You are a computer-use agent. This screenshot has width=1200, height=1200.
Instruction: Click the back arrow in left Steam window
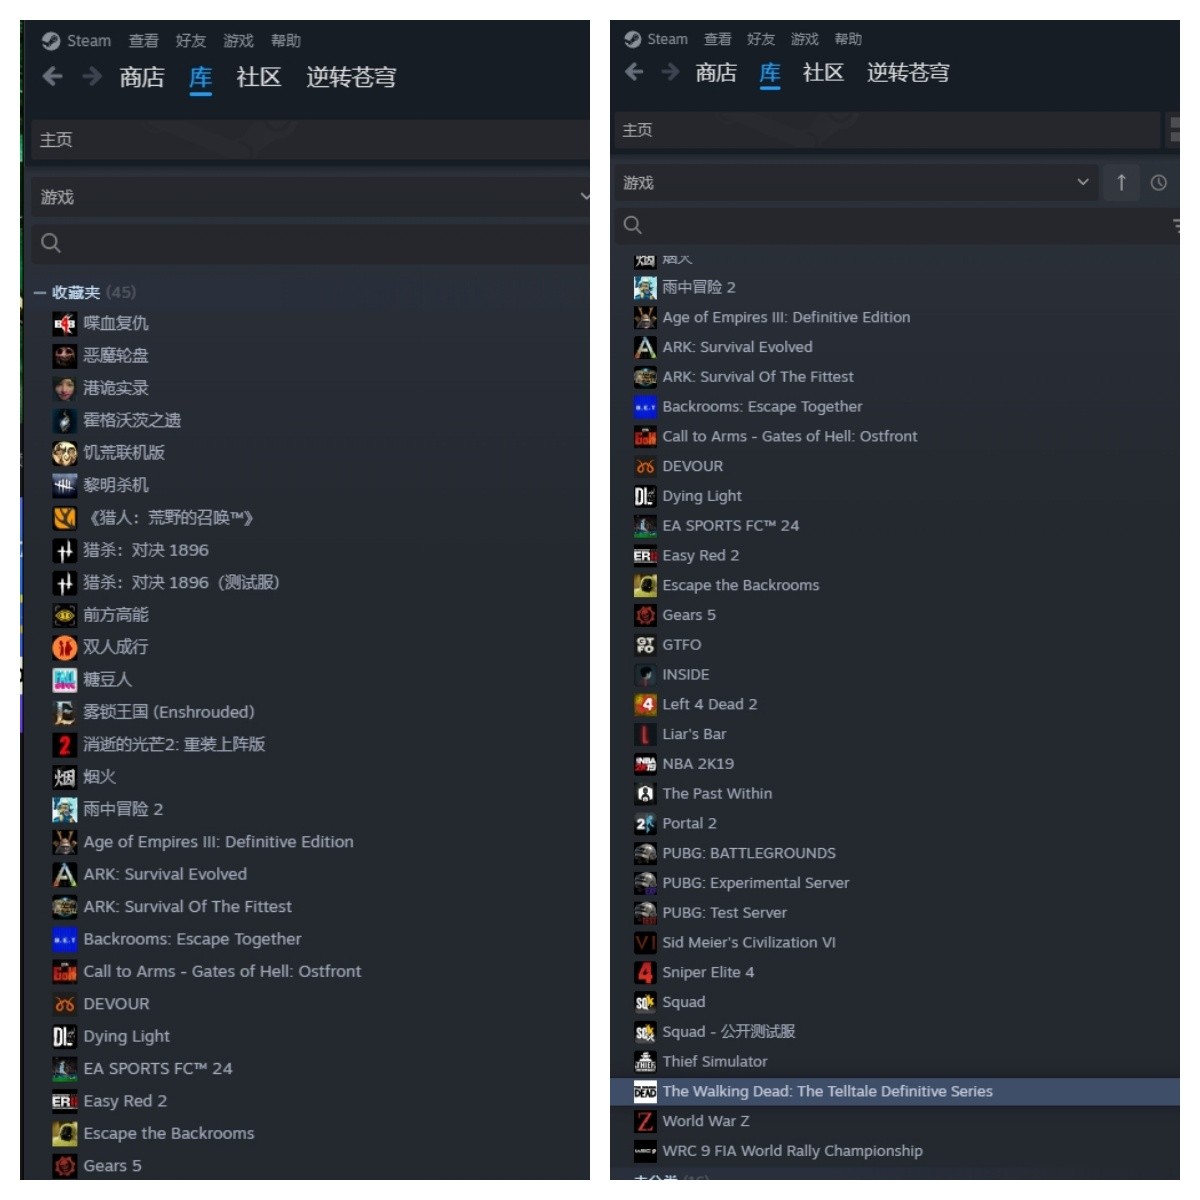click(x=53, y=76)
